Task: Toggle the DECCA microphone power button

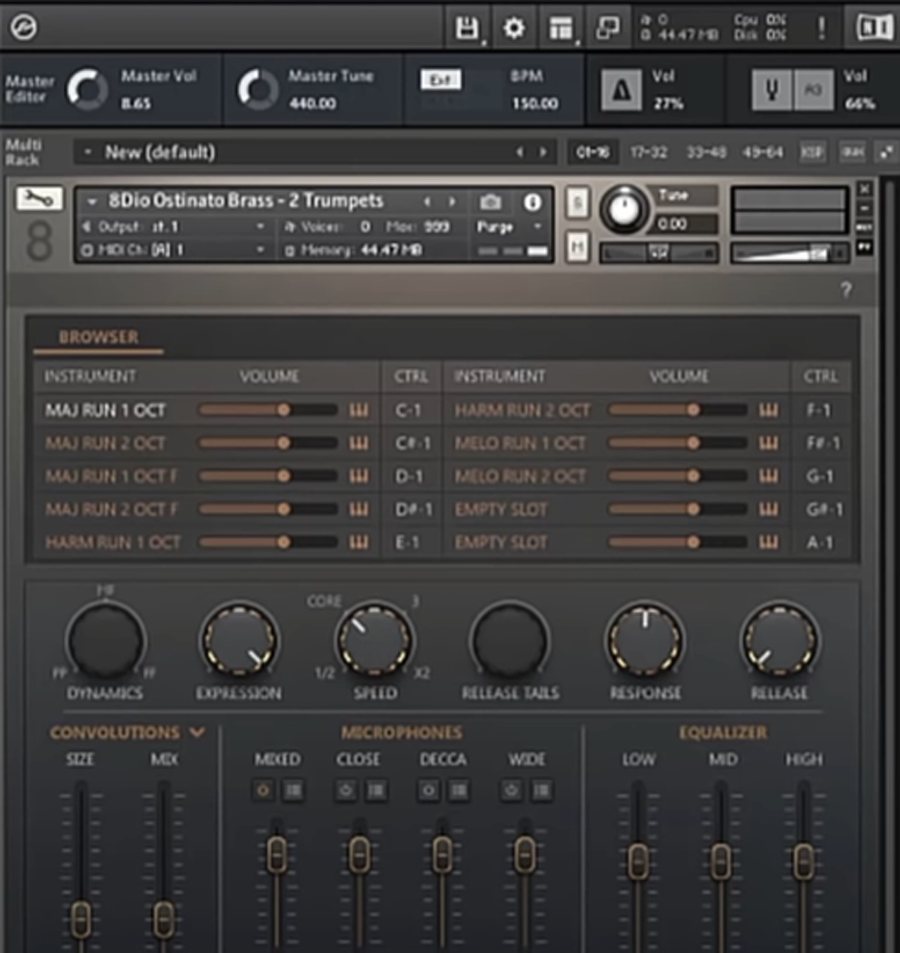Action: pos(428,791)
